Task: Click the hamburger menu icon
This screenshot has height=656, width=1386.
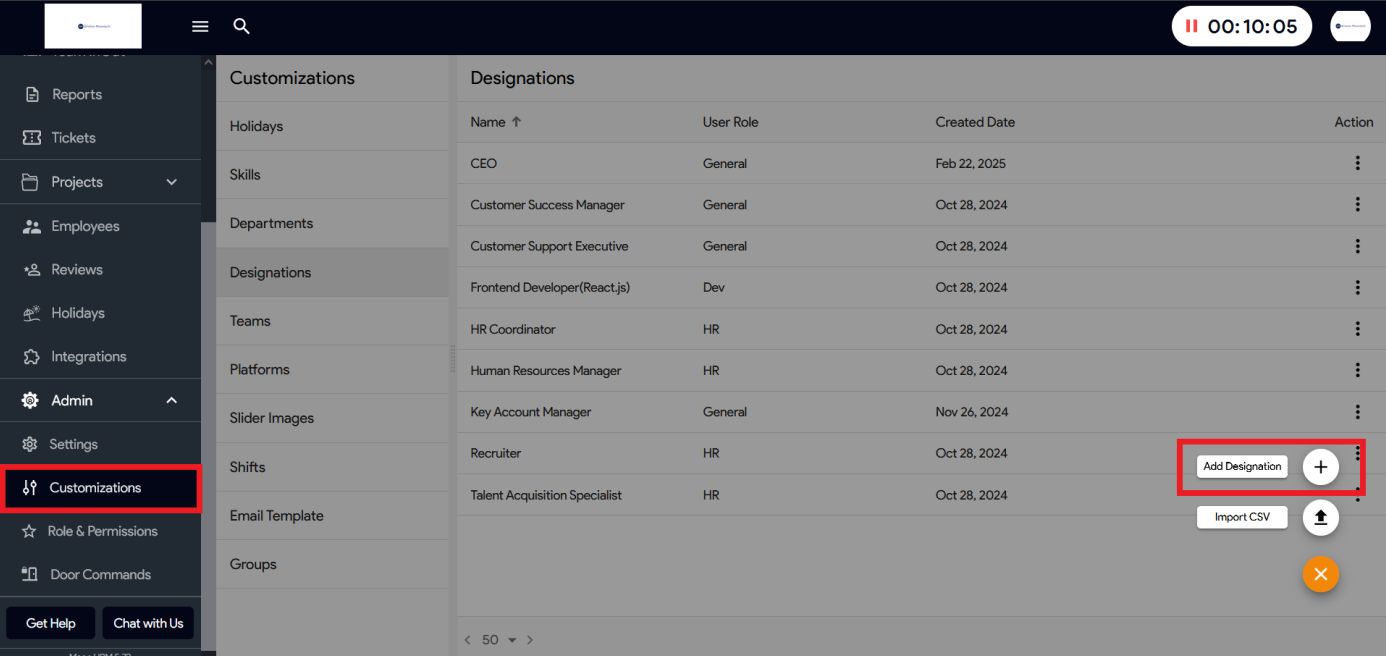Action: tap(200, 27)
